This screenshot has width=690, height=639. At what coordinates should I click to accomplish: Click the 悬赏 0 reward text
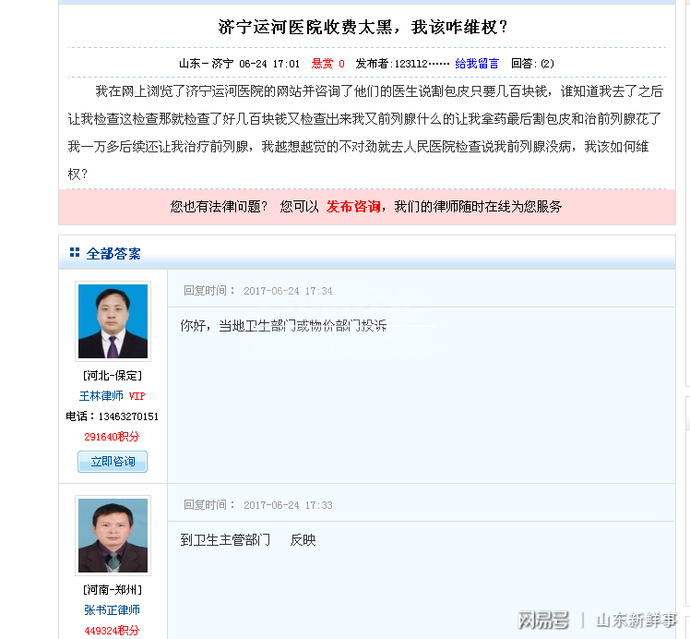(x=328, y=64)
